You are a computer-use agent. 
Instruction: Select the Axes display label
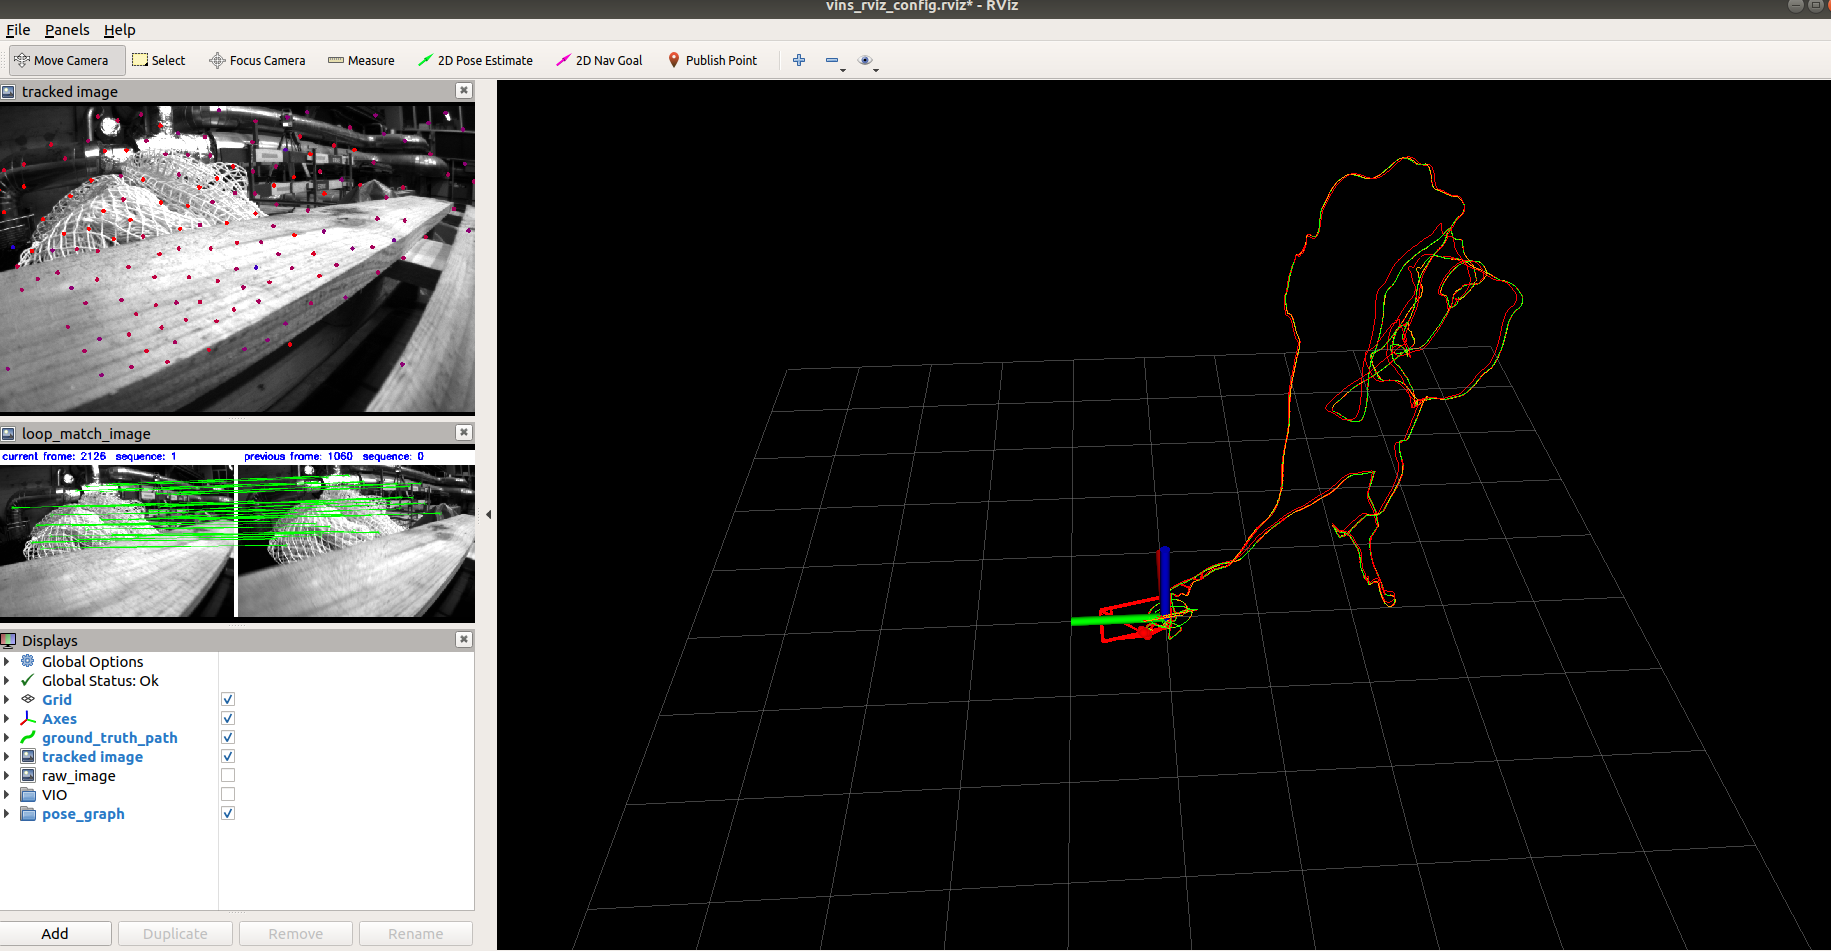coord(59,718)
